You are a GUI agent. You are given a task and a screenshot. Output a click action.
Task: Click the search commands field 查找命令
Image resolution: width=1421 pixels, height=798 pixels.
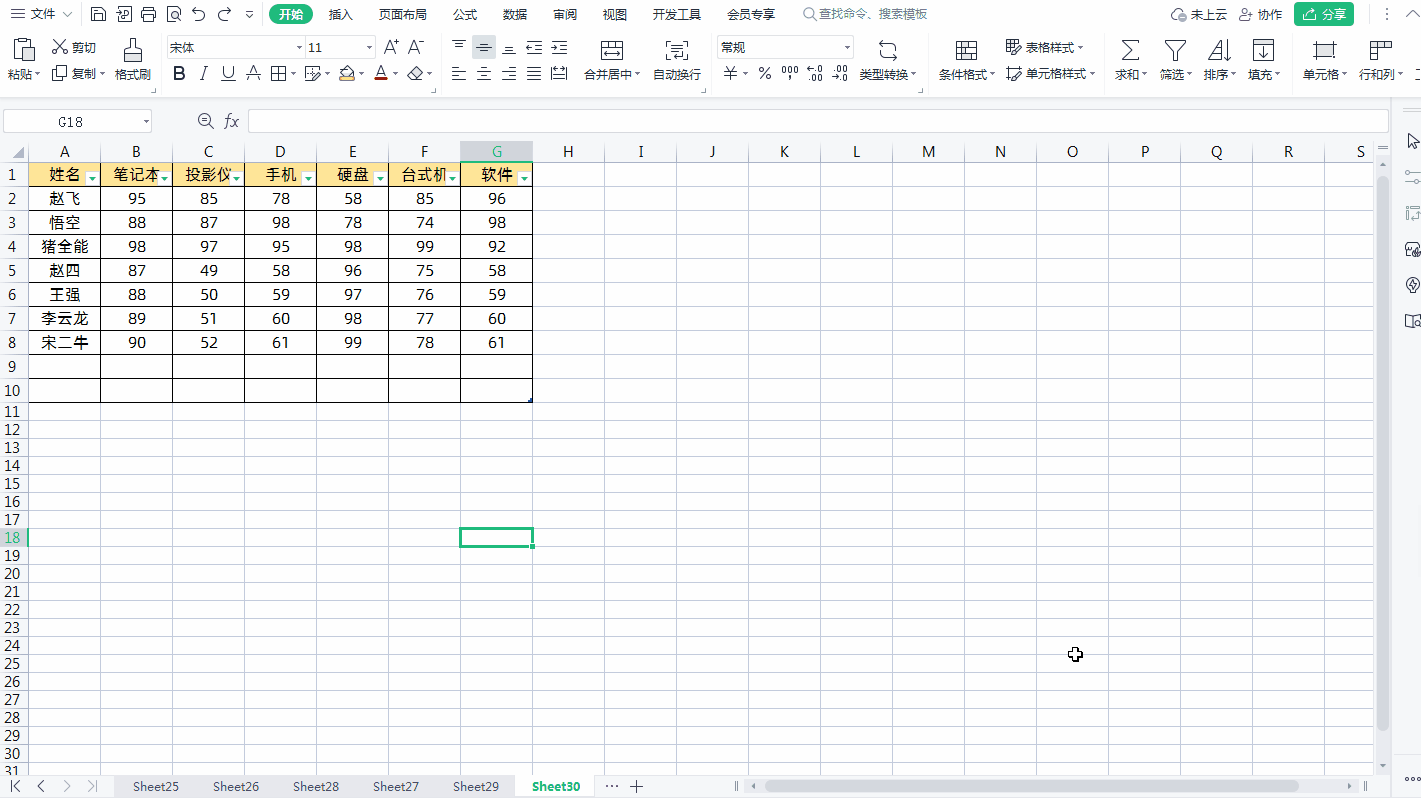866,14
